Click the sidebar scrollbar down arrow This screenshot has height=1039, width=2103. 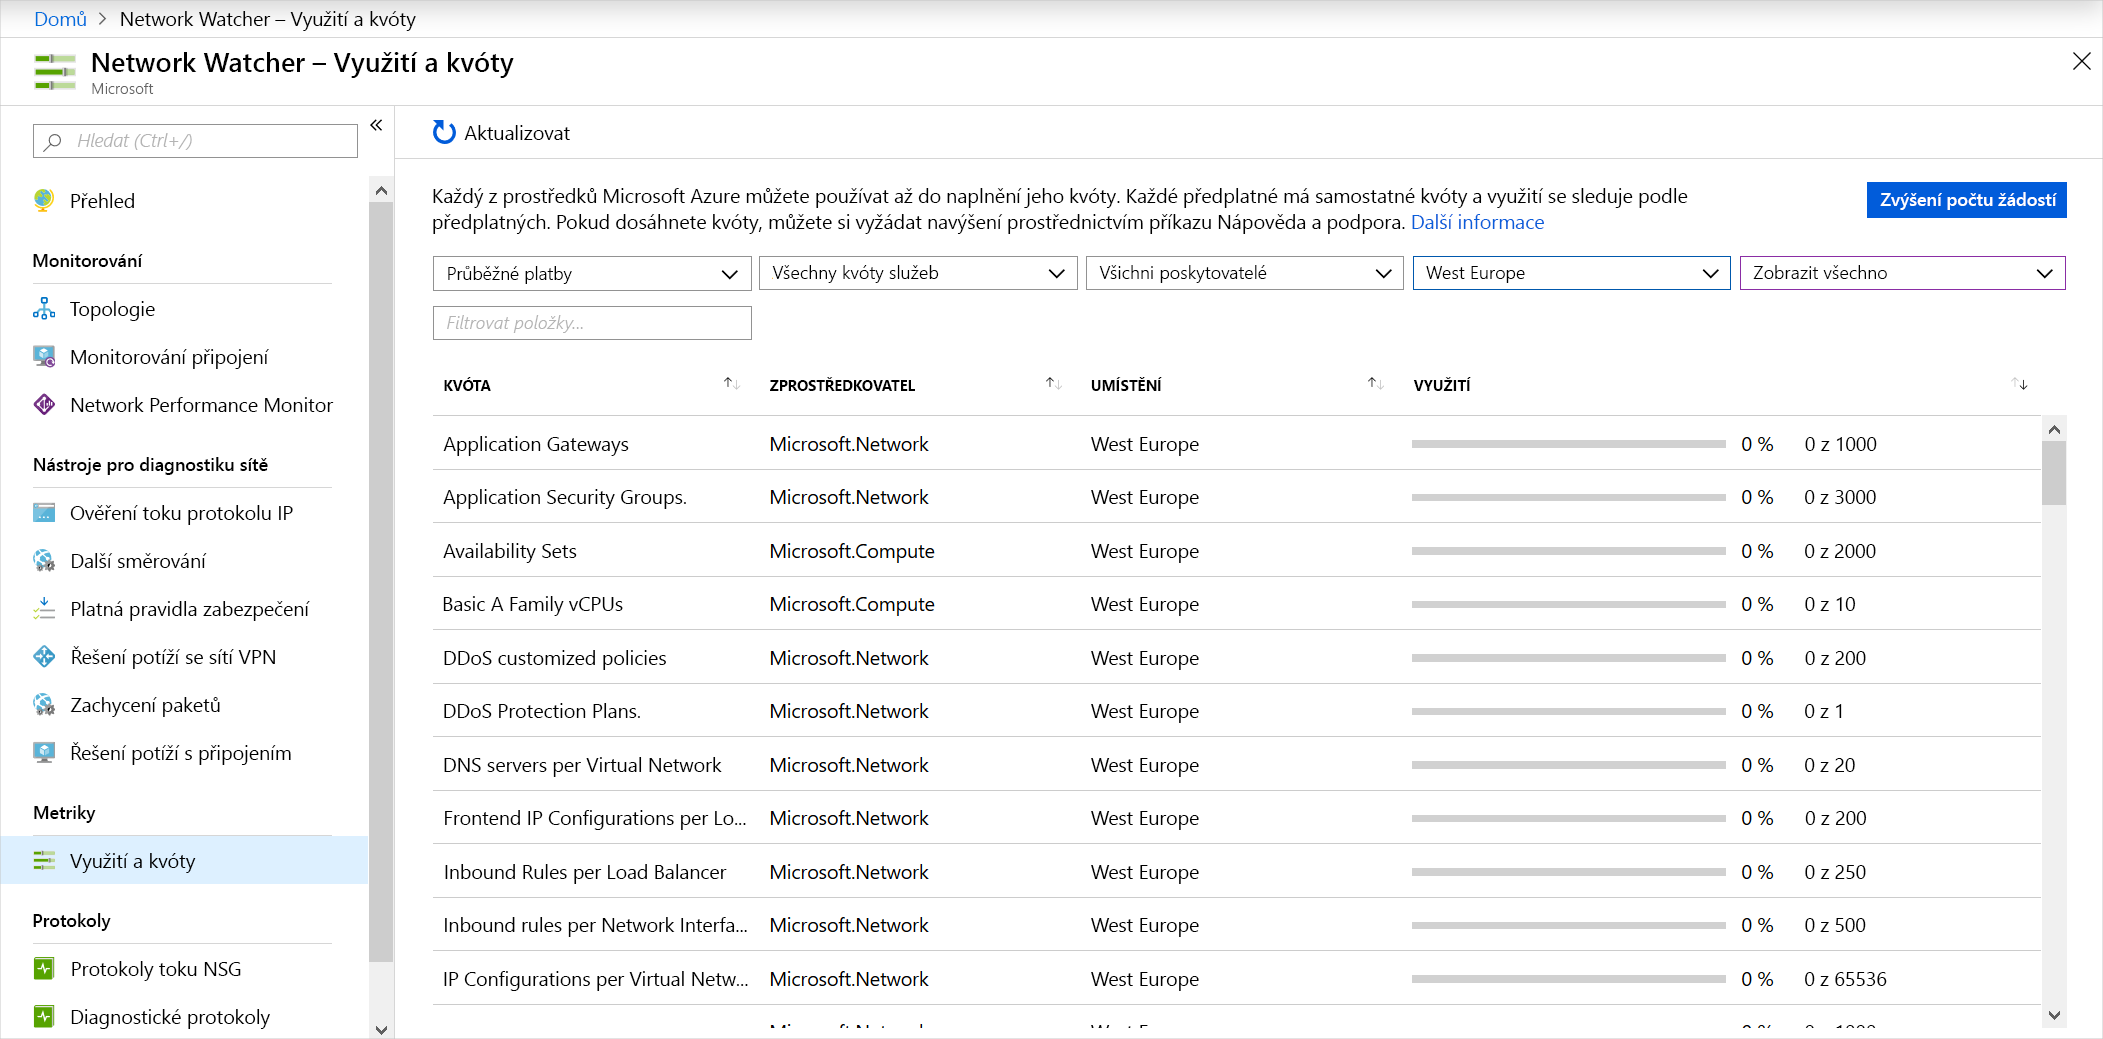381,1029
